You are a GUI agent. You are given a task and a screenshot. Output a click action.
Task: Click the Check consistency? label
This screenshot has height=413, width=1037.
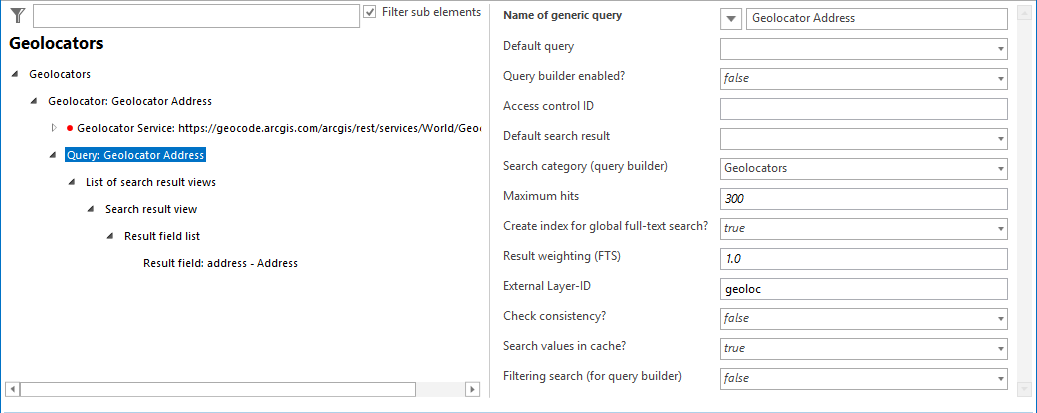[x=554, y=316]
